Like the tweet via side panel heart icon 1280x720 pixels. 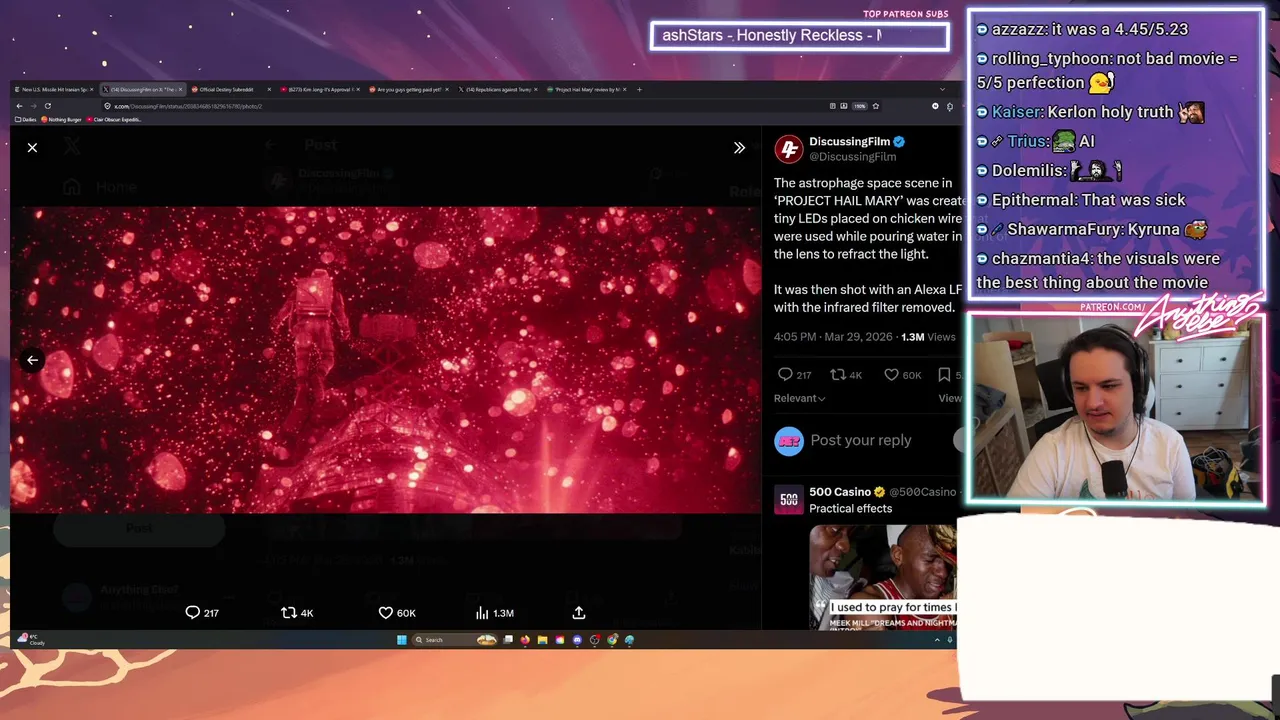pos(891,374)
